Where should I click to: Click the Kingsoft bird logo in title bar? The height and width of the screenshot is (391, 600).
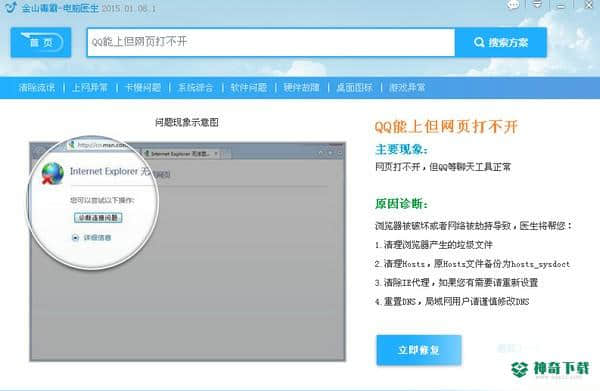click(x=10, y=7)
